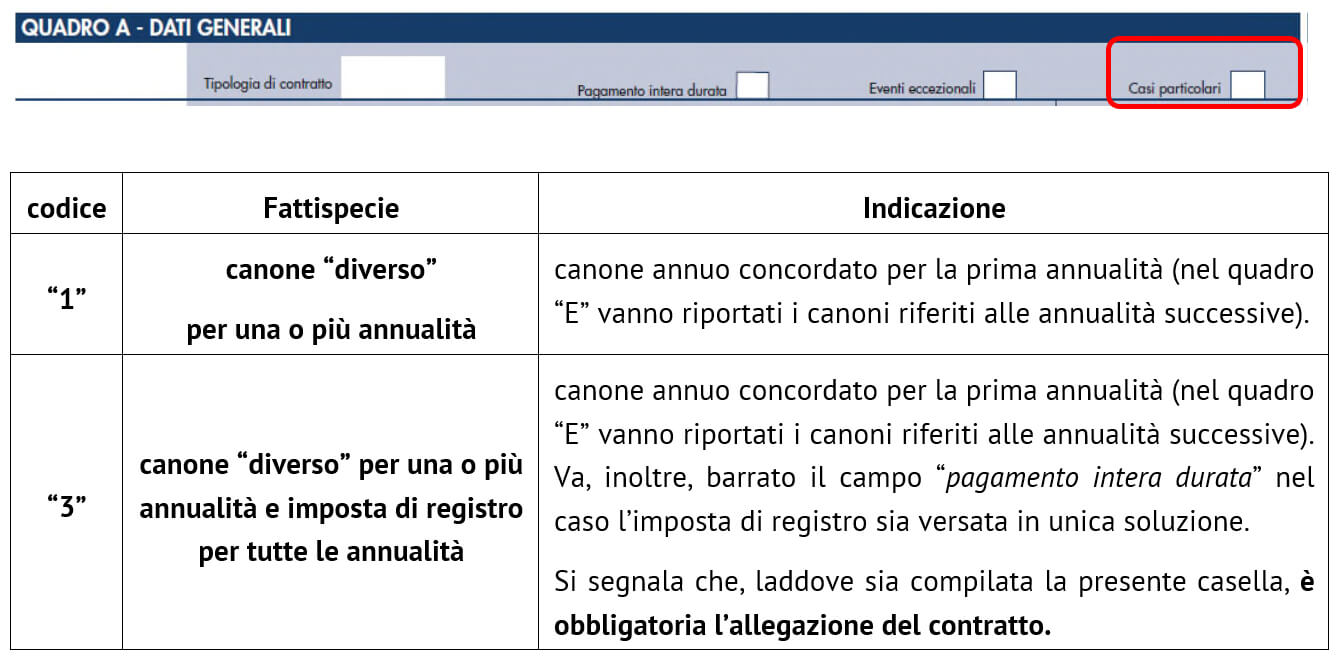This screenshot has height=658, width=1336.
Task: Select the codice column header
Action: tap(67, 208)
